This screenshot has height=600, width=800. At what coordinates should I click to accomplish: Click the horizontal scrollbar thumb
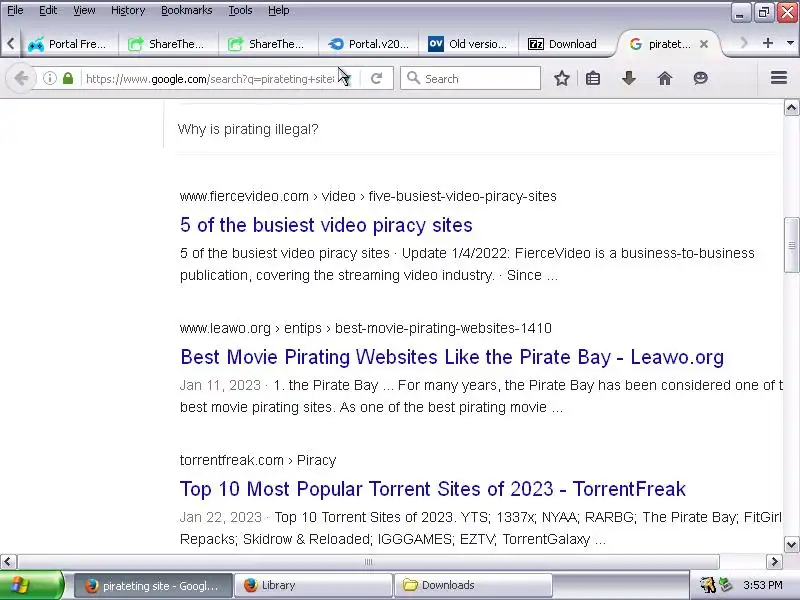(368, 562)
